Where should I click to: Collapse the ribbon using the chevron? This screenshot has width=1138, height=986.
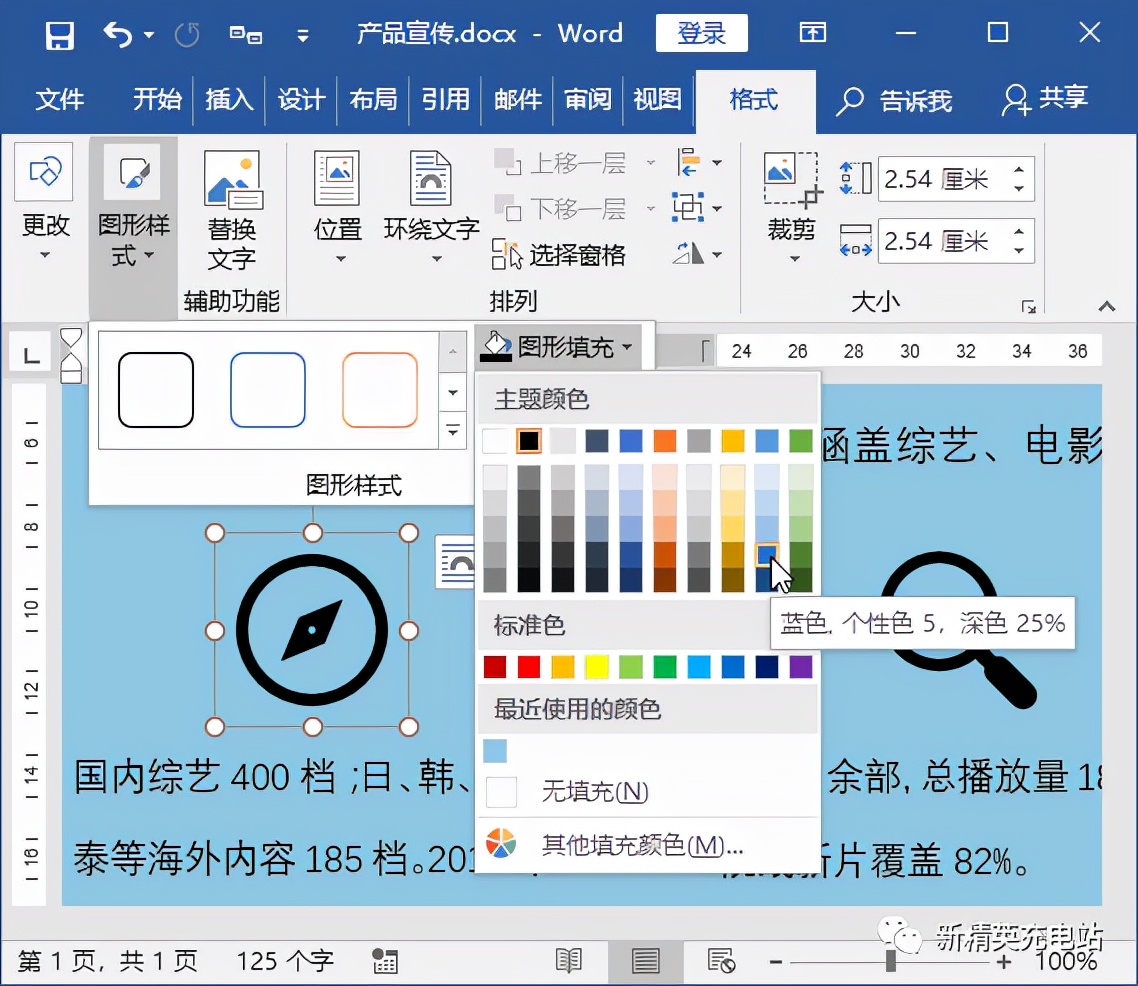[1106, 307]
